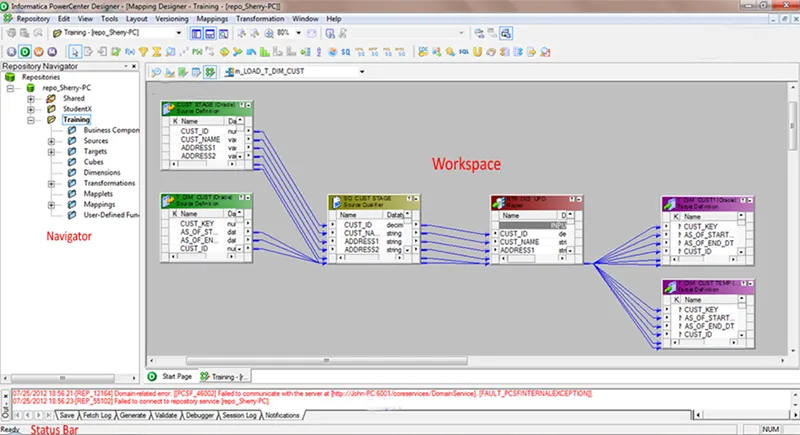This screenshot has height=435, width=800.
Task: Expand the StudentX folder node
Action: pyautogui.click(x=31, y=109)
